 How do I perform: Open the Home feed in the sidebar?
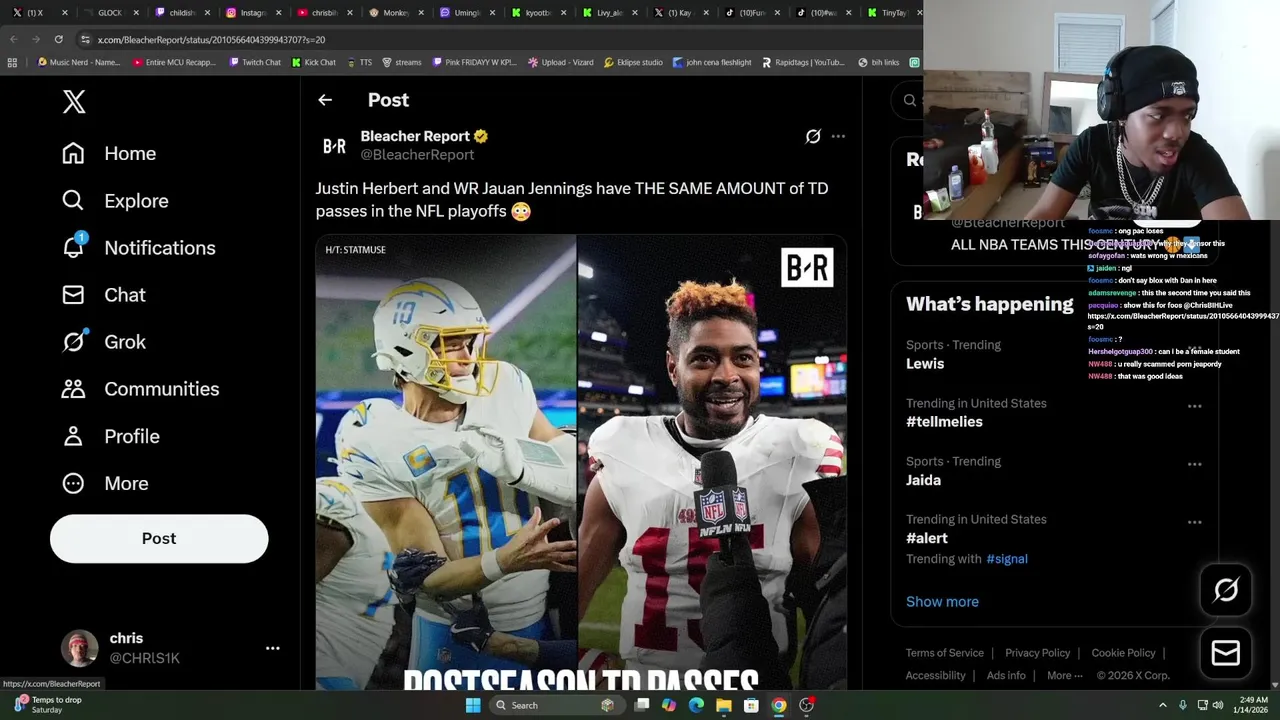coord(109,153)
